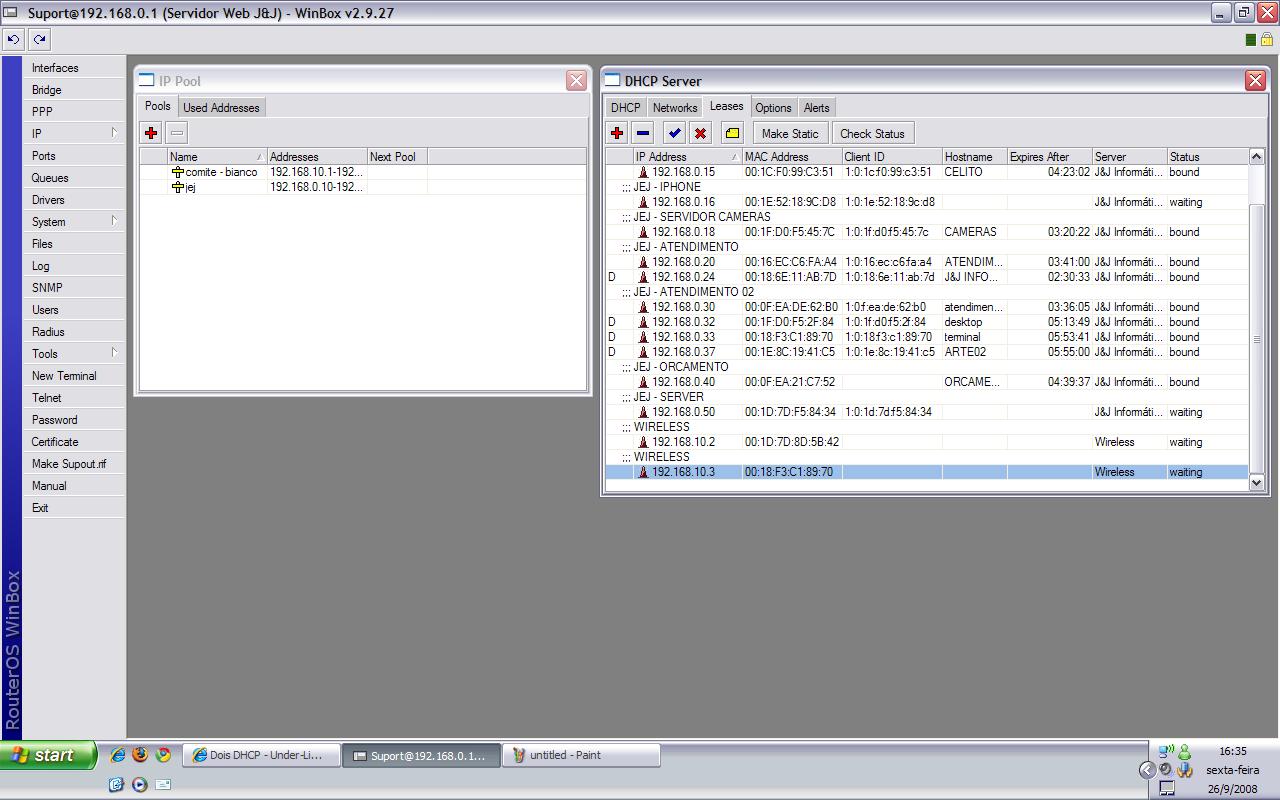The width and height of the screenshot is (1280, 800).
Task: Sort leases by the MAC Address column
Action: 791,157
